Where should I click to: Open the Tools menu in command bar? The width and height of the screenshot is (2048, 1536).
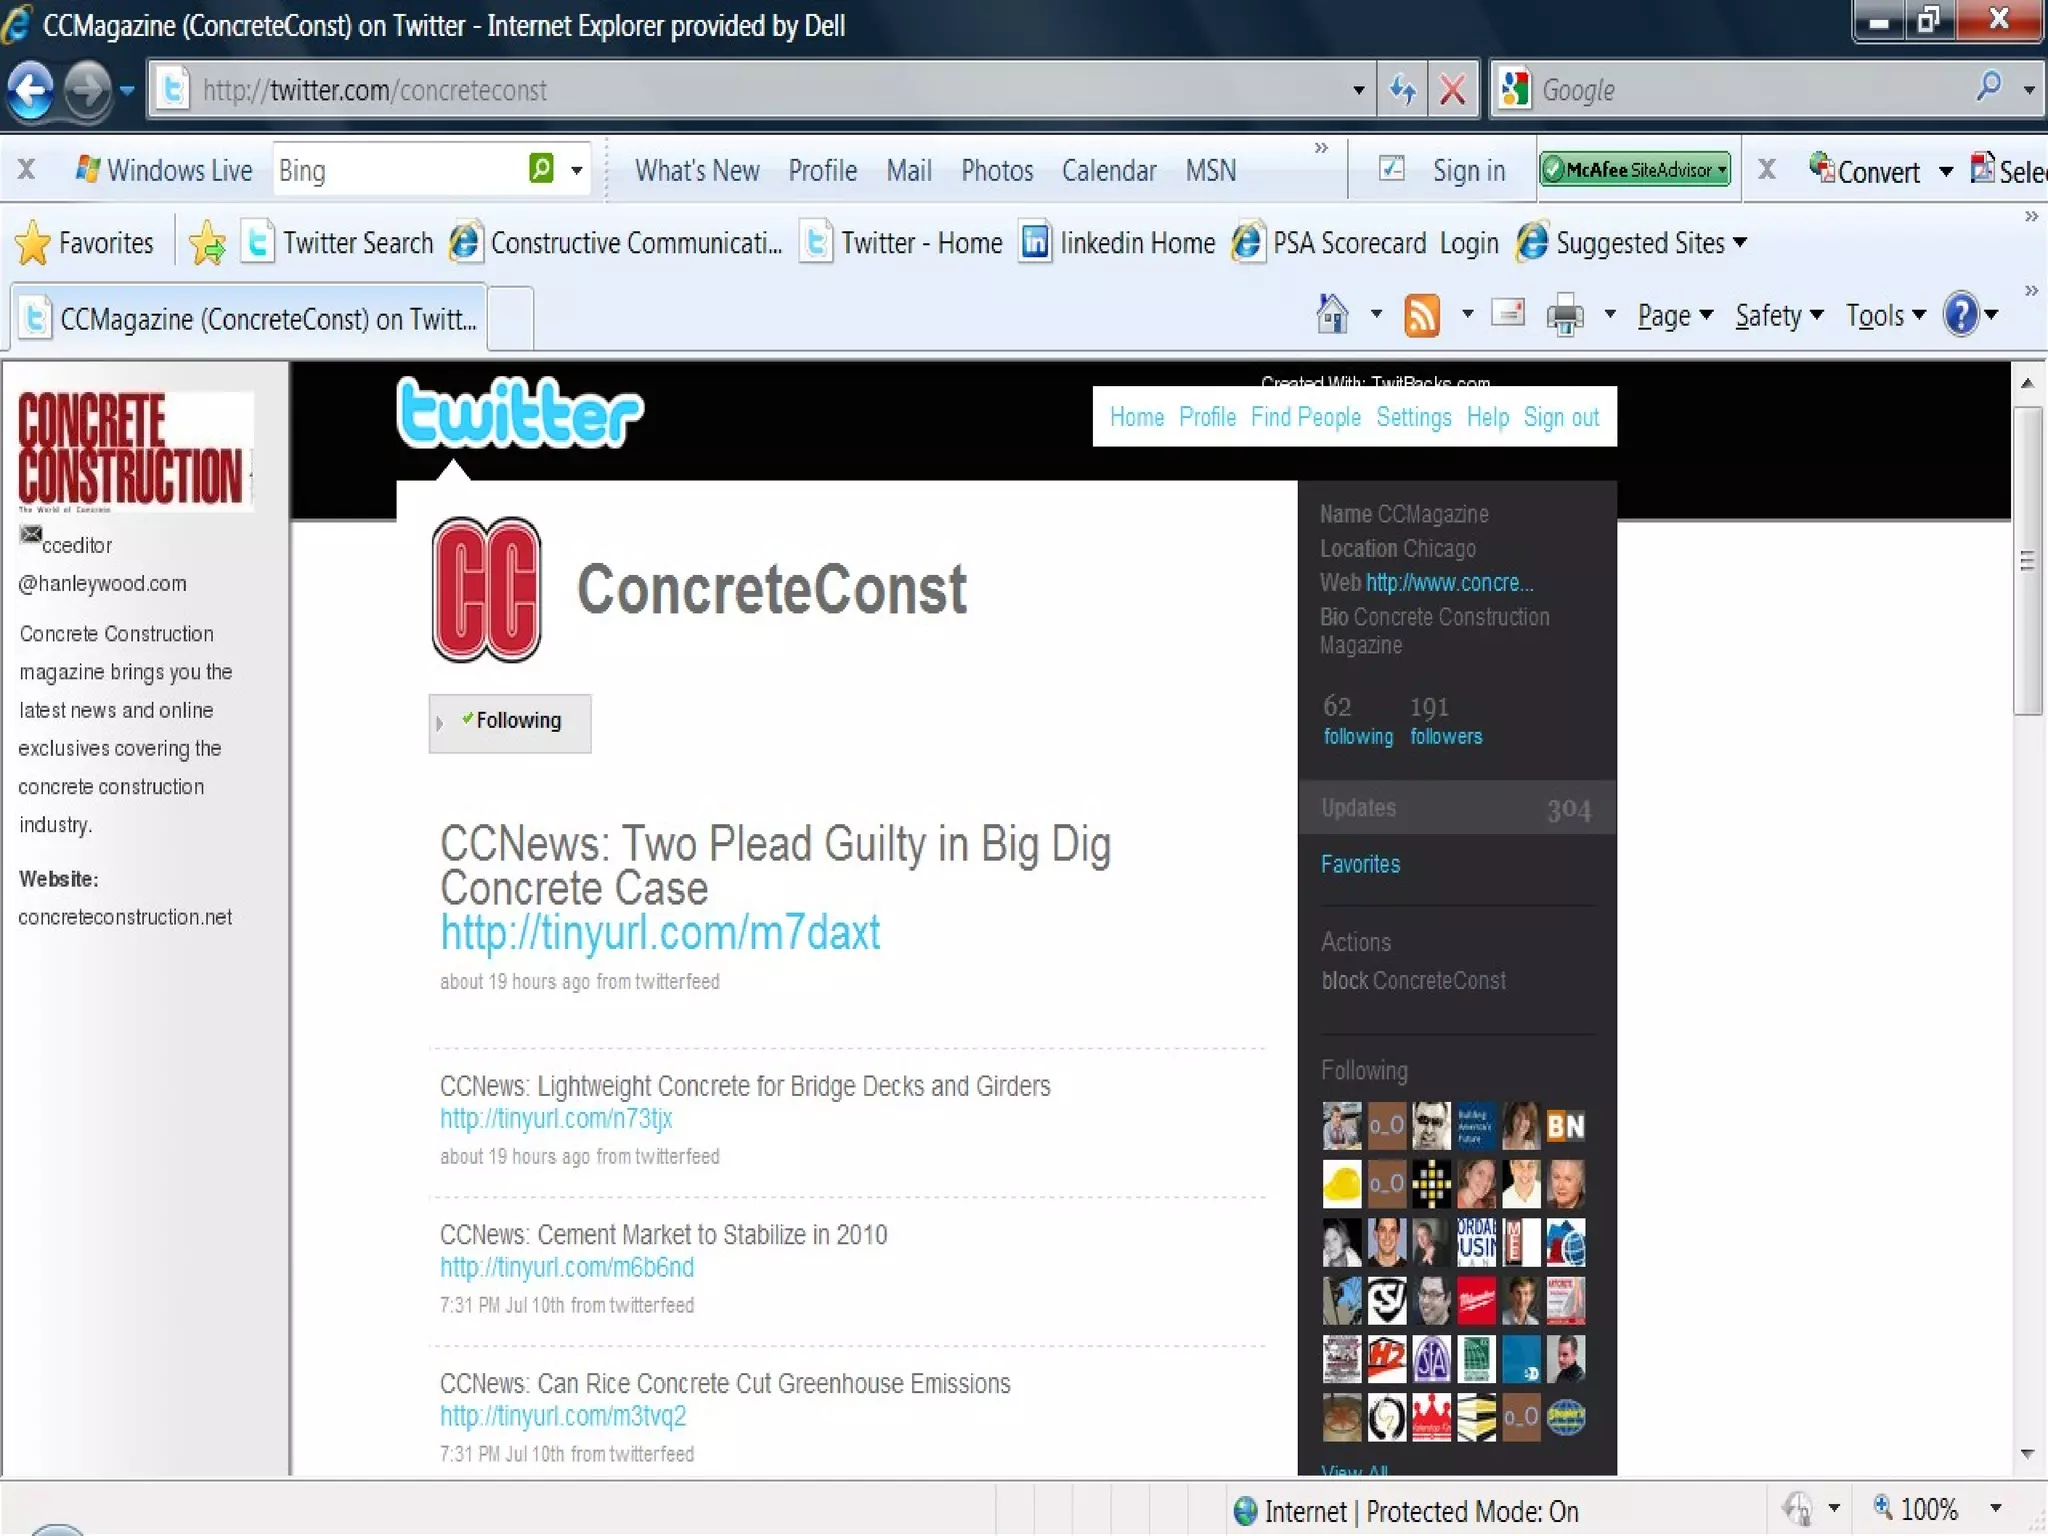click(1884, 316)
